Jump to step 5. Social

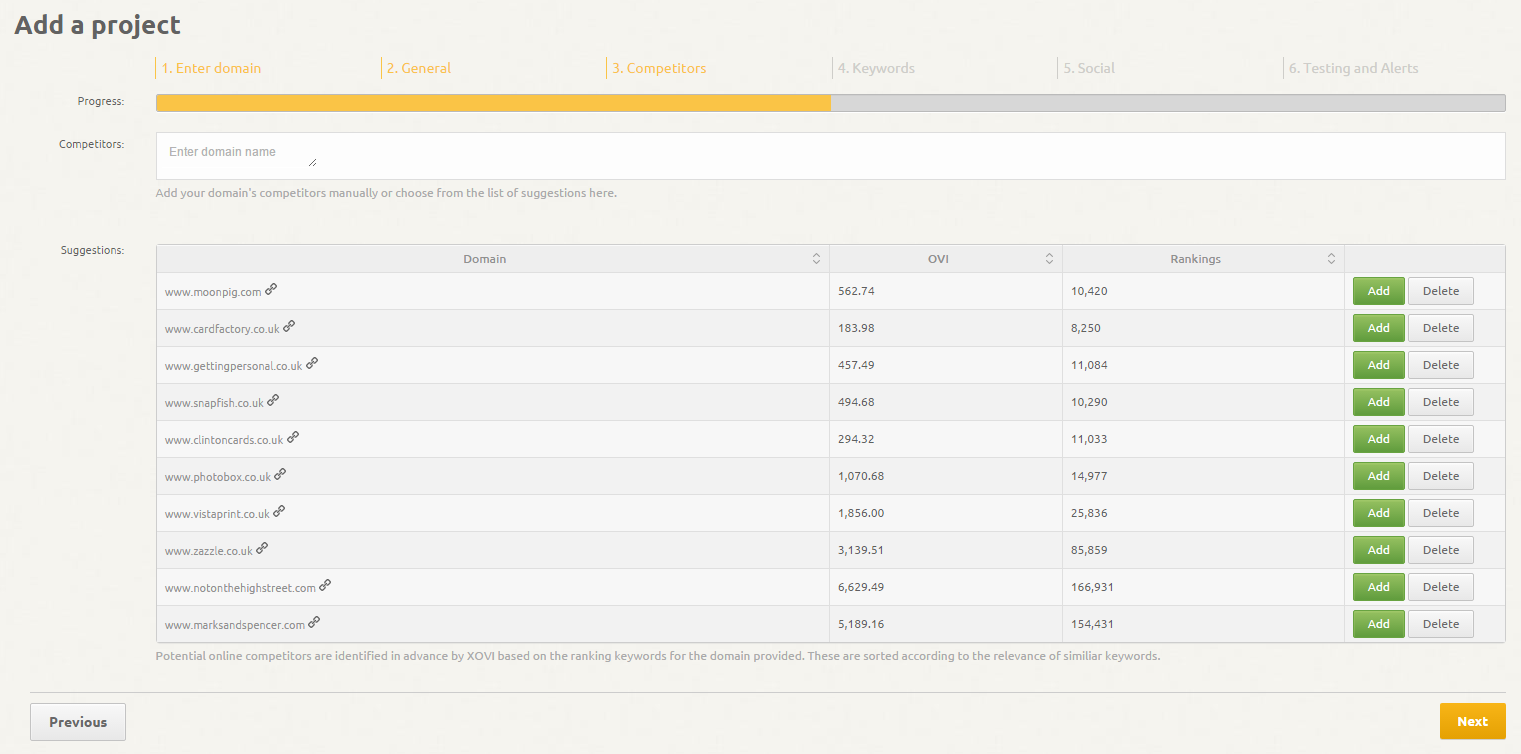tap(1089, 68)
